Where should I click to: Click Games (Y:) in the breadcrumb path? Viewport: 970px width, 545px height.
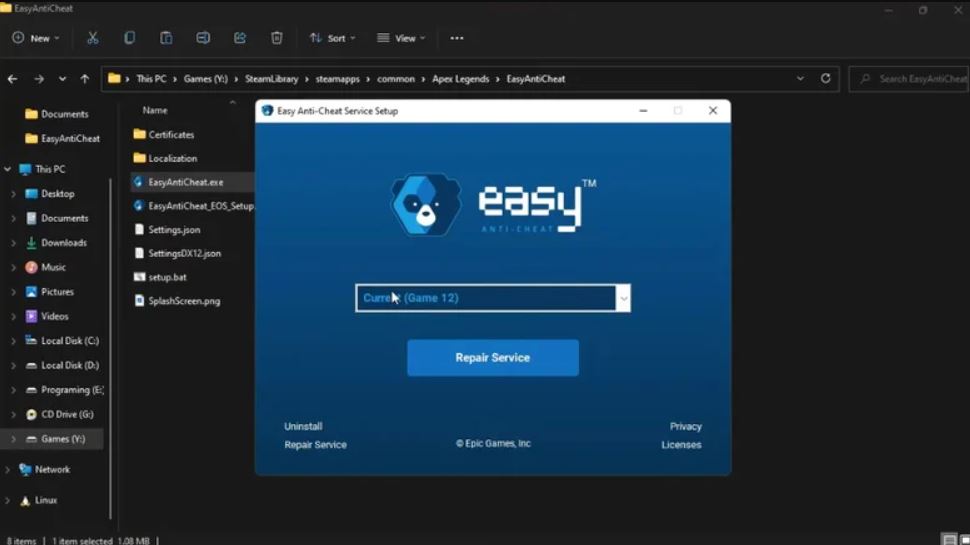(205, 79)
